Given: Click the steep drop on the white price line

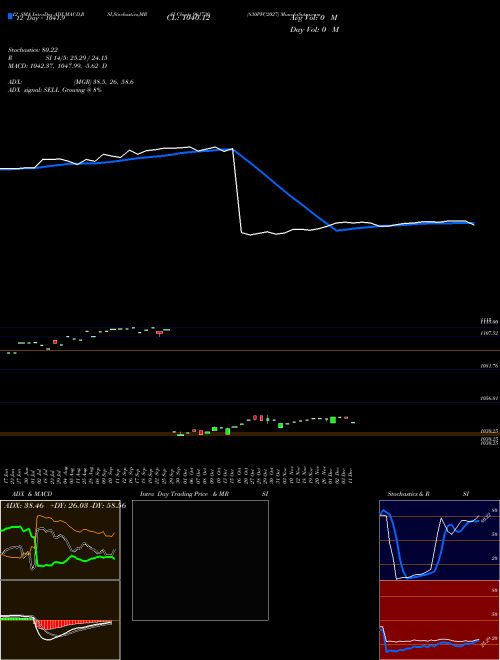Looking at the screenshot, I should 237,192.
